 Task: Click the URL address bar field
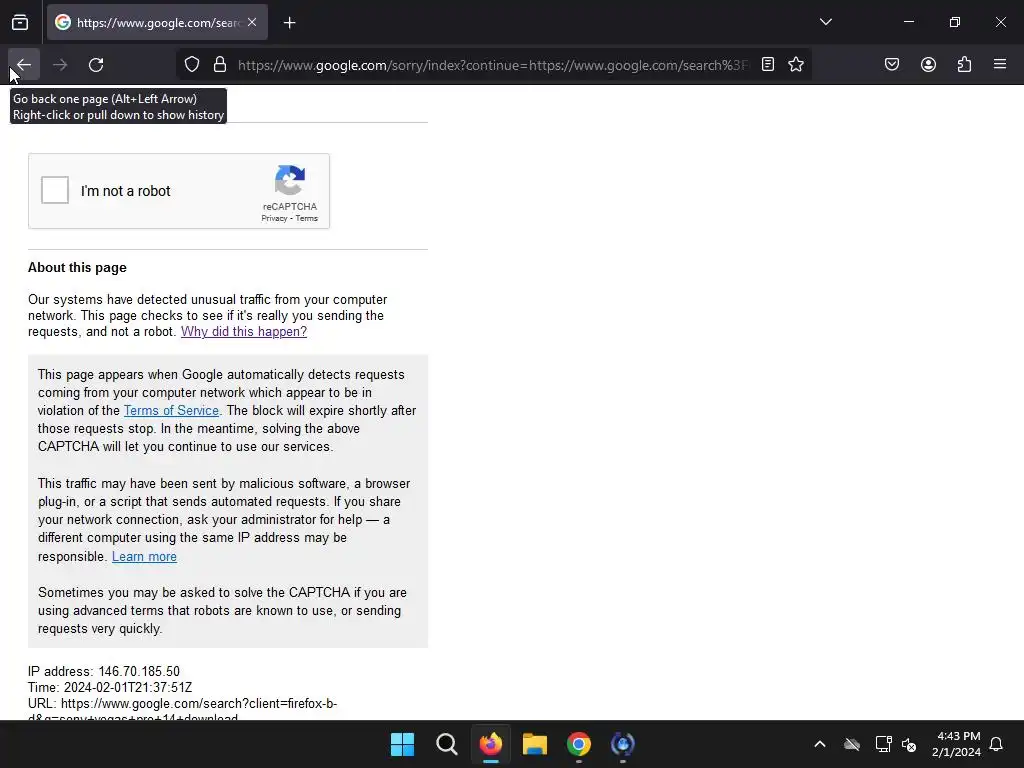493,65
